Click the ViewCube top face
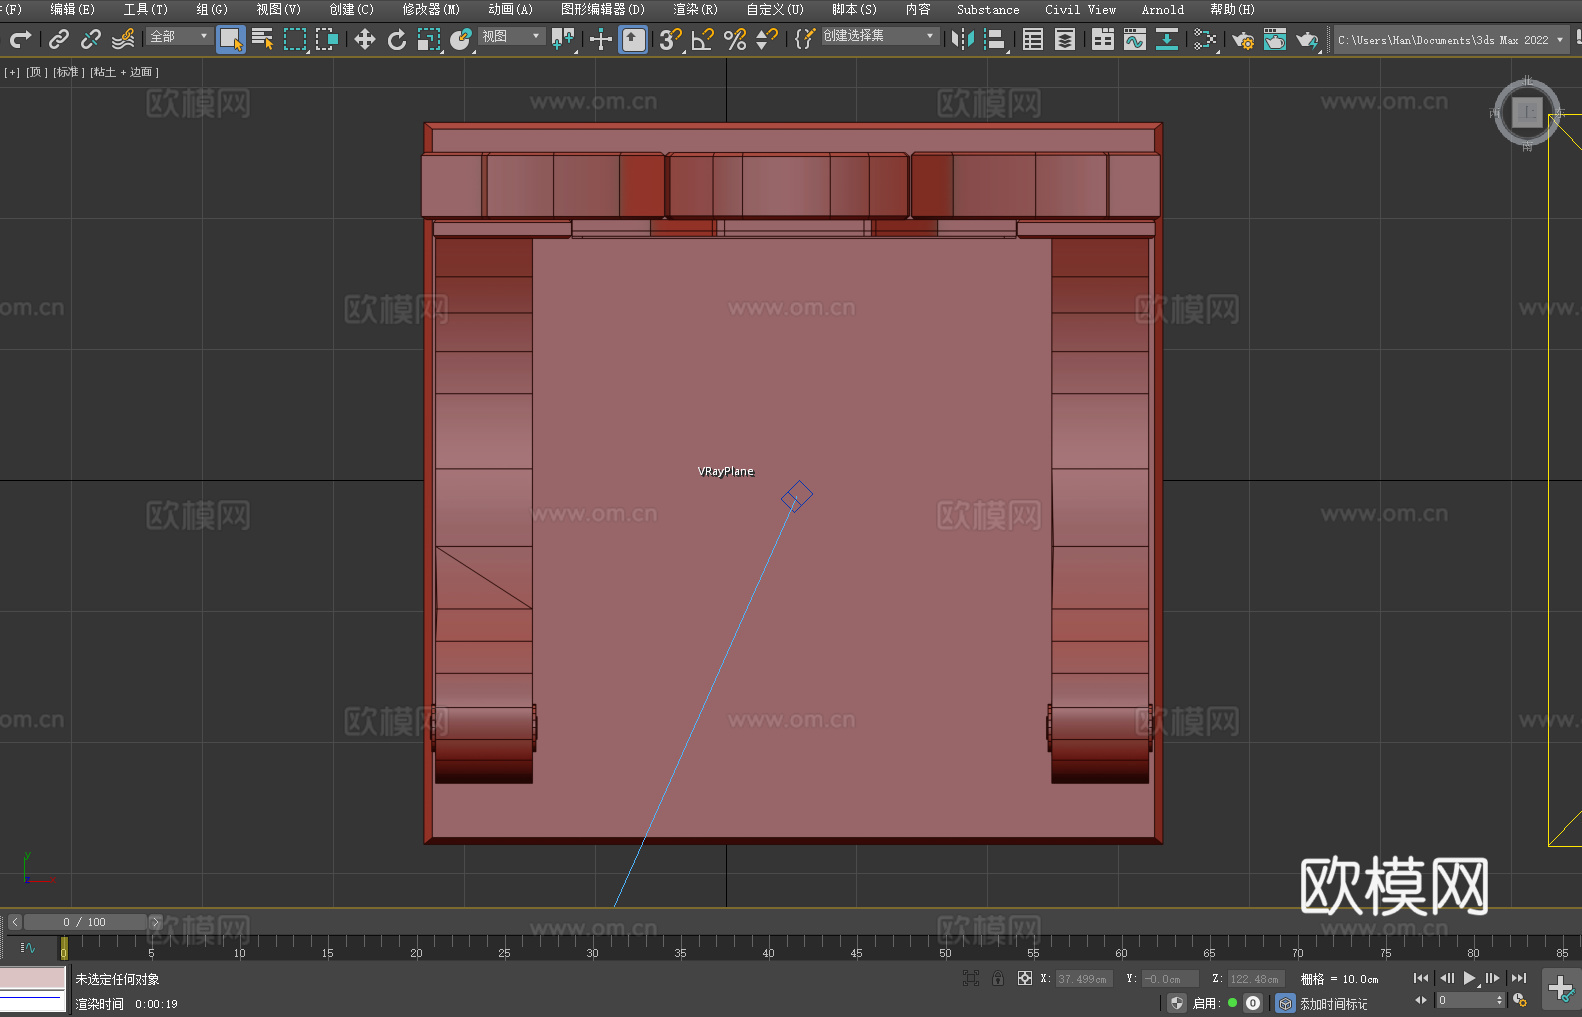The image size is (1582, 1017). tap(1527, 112)
